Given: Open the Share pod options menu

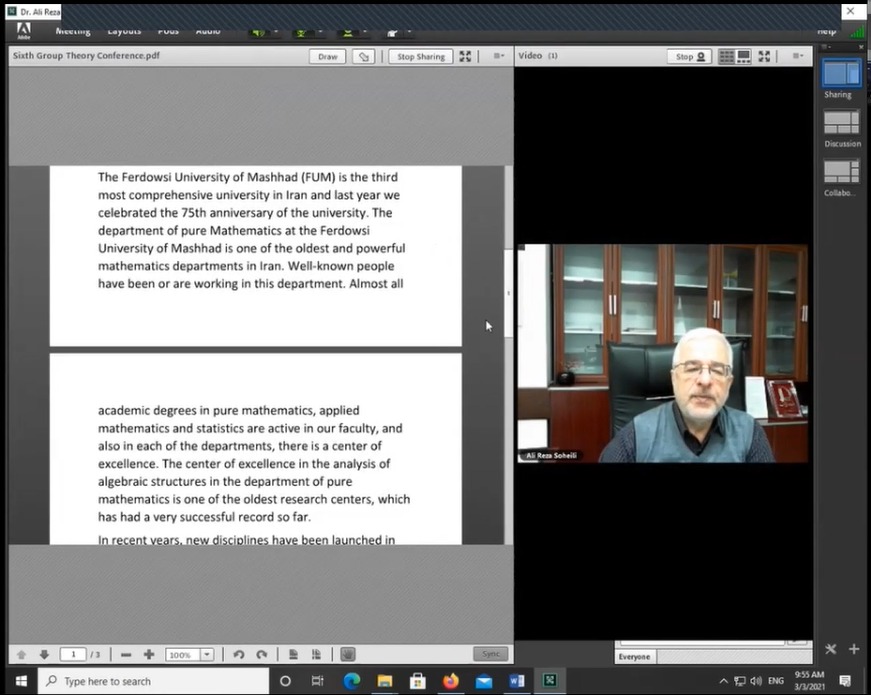Looking at the screenshot, I should point(498,57).
